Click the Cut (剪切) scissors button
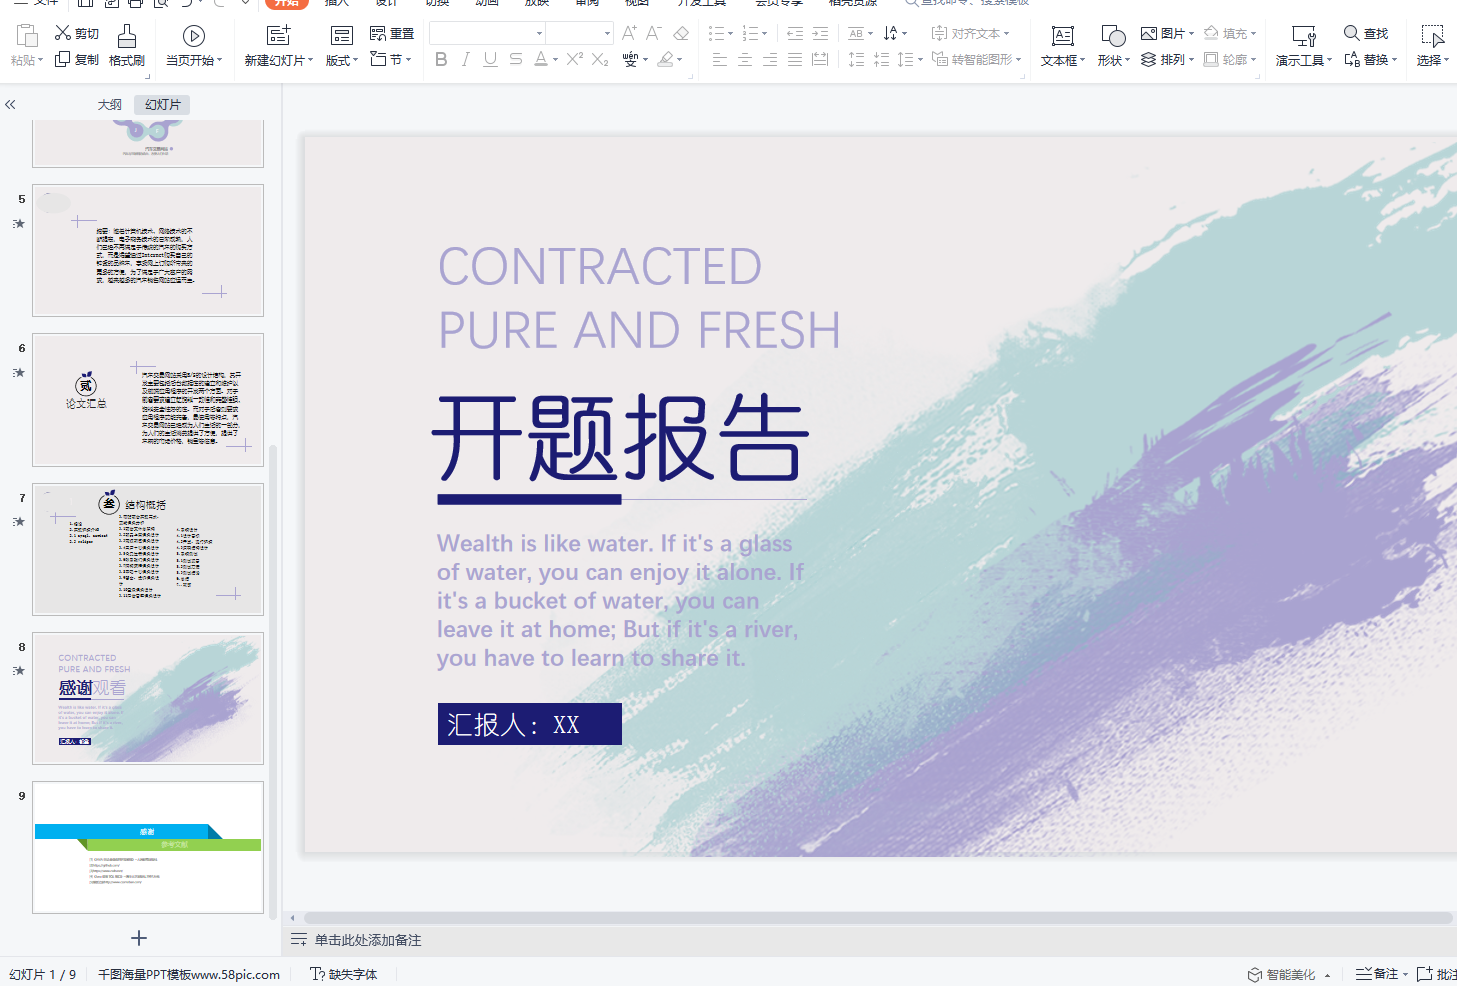This screenshot has width=1457, height=986. [x=77, y=33]
